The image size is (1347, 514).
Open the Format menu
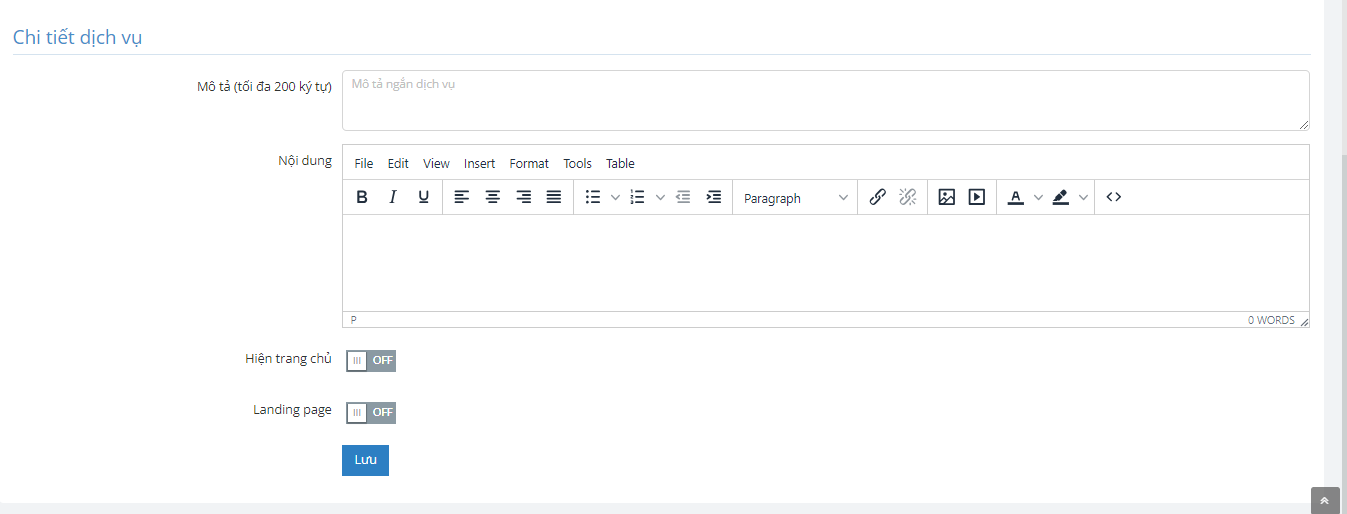(529, 163)
